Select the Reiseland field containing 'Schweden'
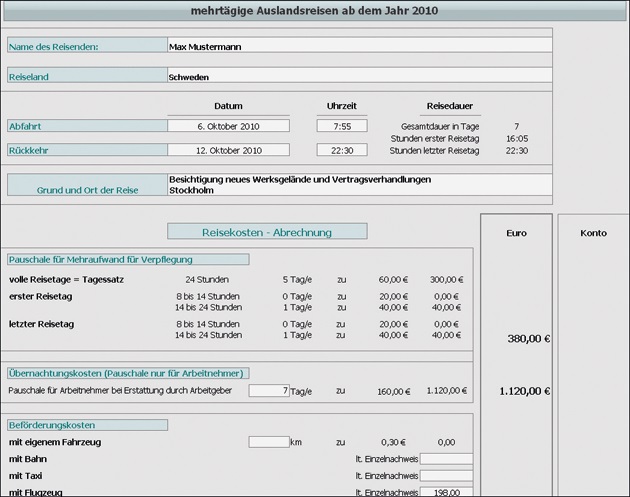This screenshot has height=497, width=630. click(359, 76)
